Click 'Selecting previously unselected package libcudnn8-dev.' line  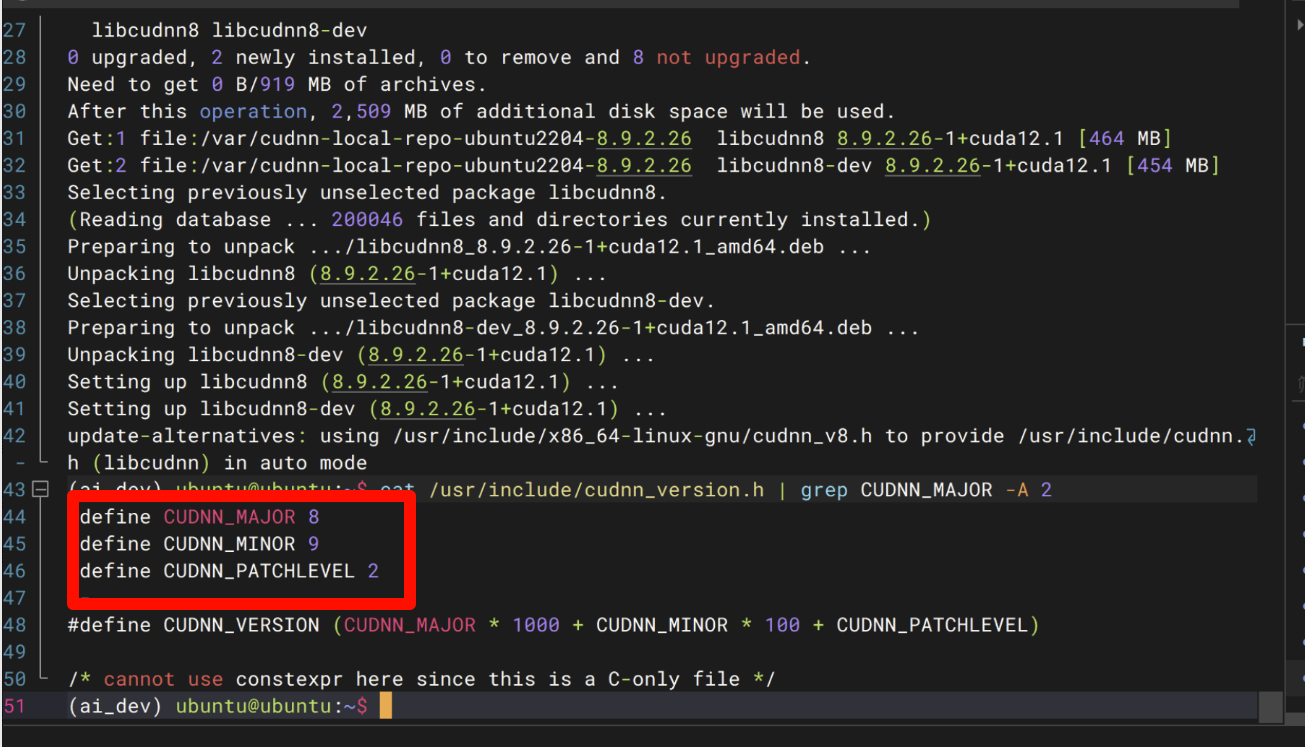[x=391, y=301]
